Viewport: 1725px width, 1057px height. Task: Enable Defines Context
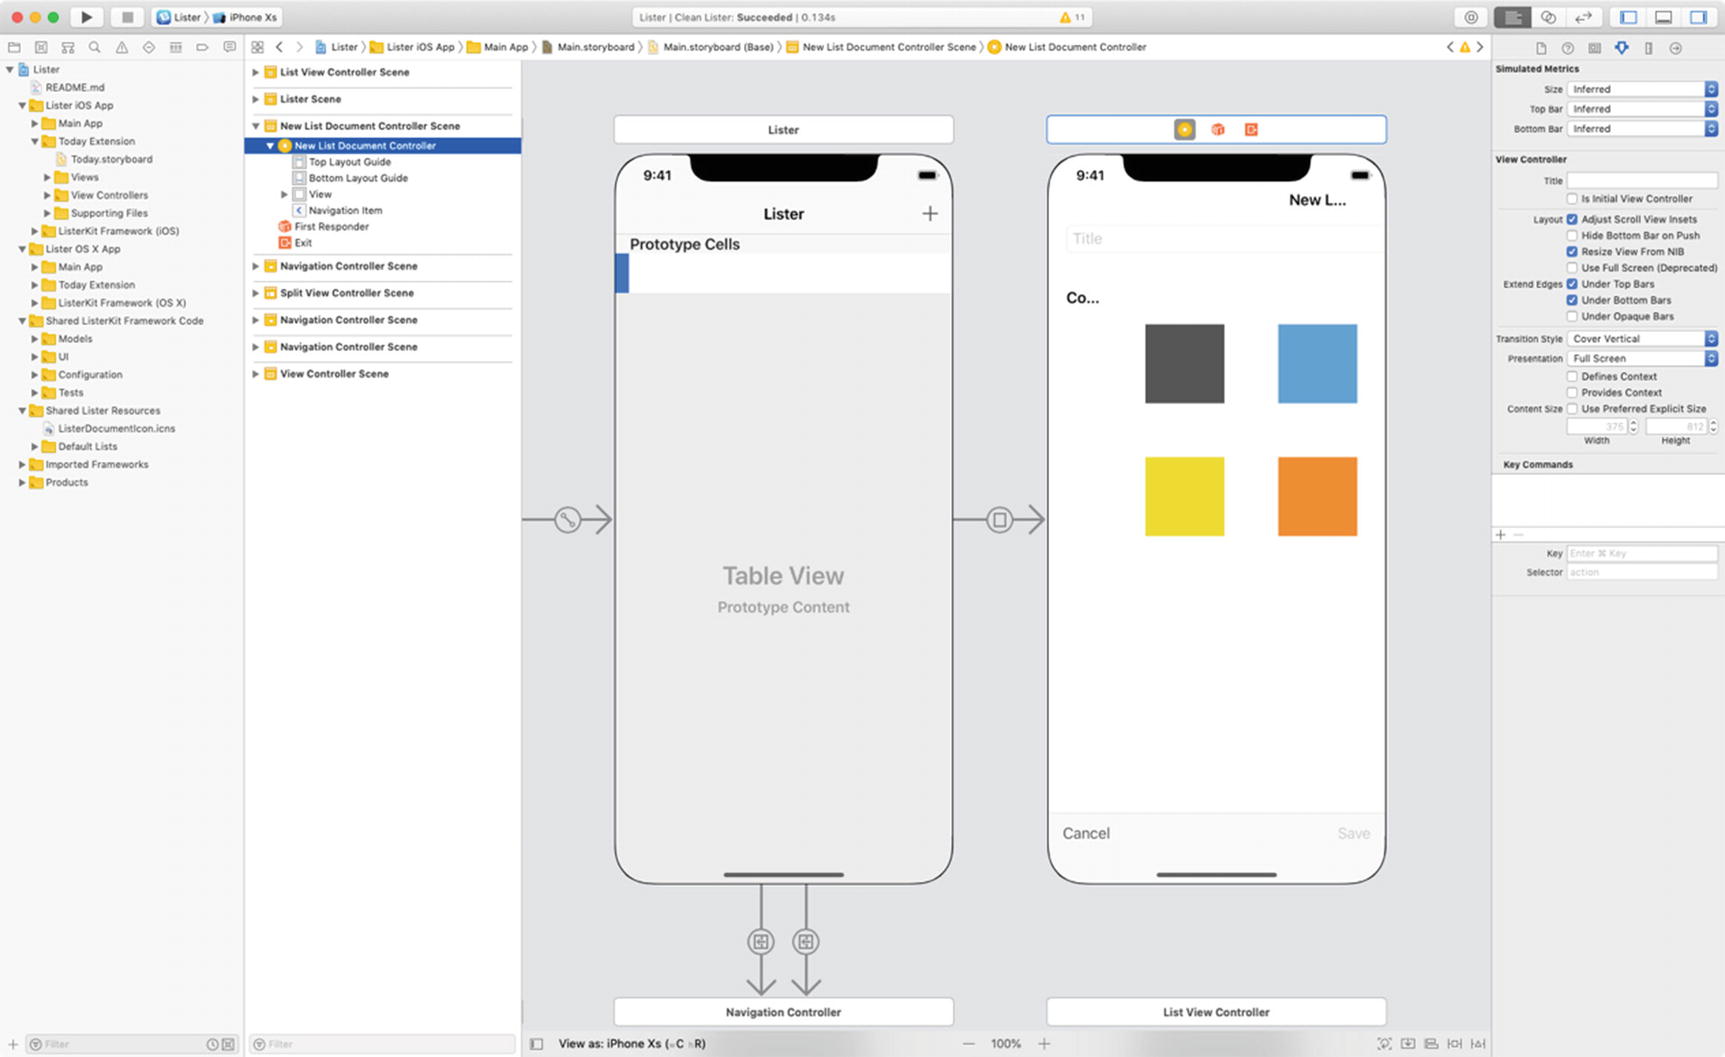pyautogui.click(x=1572, y=376)
